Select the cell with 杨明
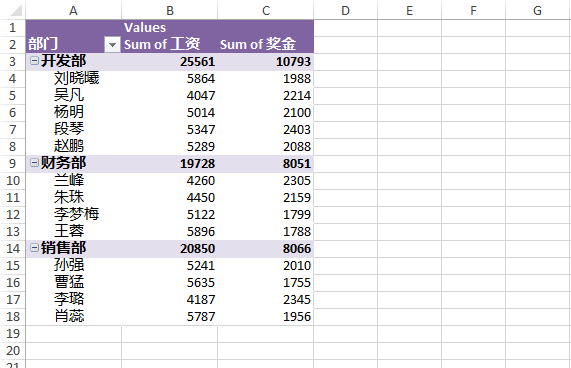Image resolution: width=571 pixels, height=368 pixels. pyautogui.click(x=74, y=112)
